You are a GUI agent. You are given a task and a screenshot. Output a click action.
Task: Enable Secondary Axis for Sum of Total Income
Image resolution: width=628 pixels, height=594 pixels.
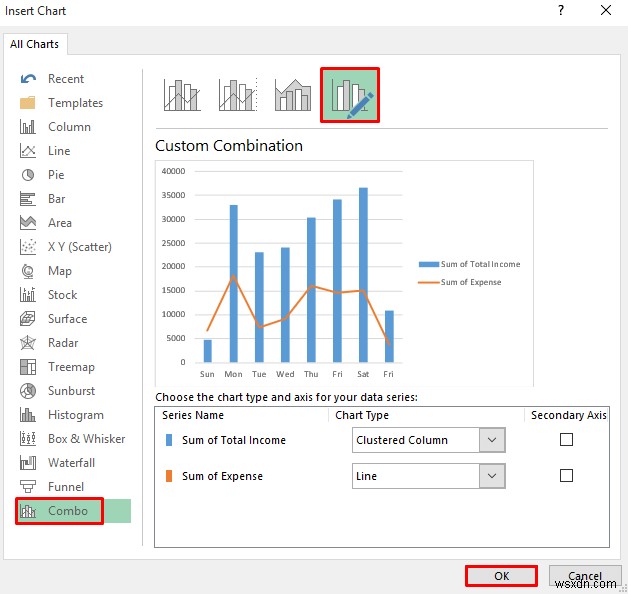click(x=566, y=440)
